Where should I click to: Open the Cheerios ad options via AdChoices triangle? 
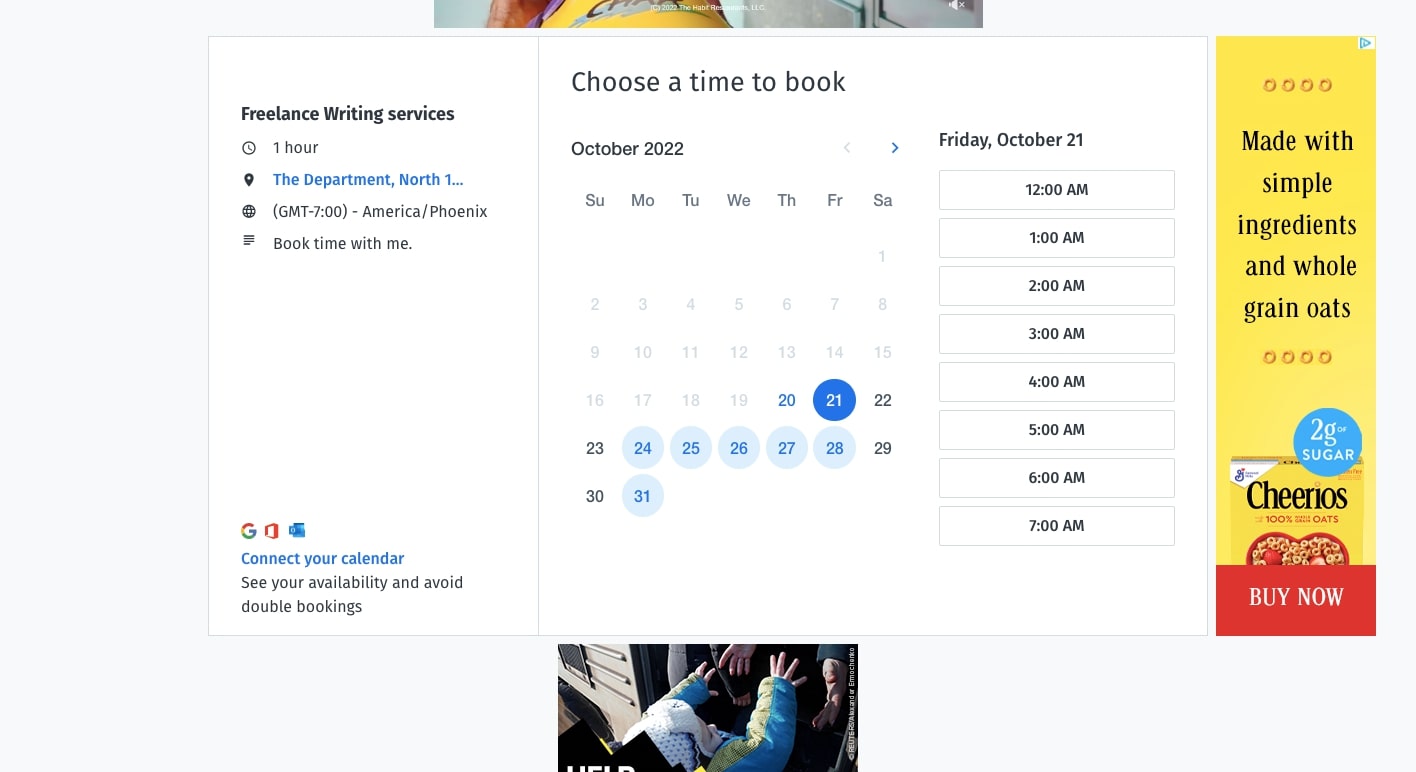click(x=1364, y=43)
